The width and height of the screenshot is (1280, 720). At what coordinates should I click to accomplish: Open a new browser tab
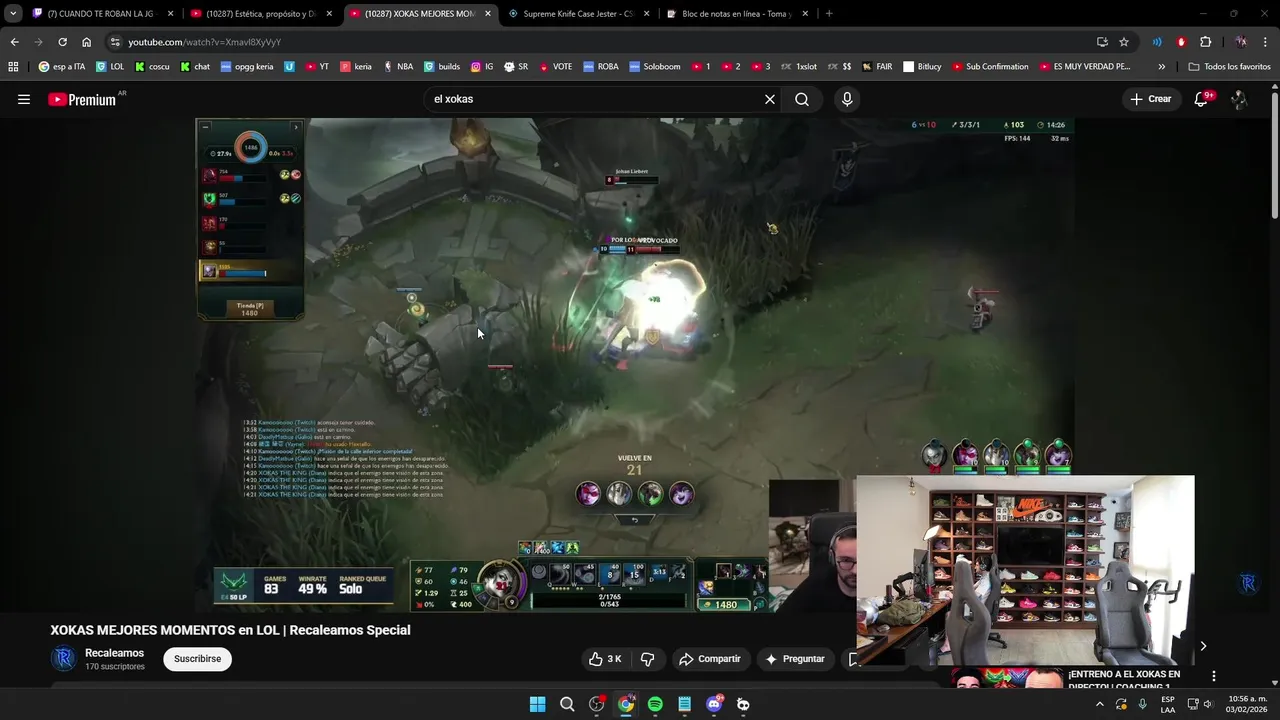(x=829, y=14)
